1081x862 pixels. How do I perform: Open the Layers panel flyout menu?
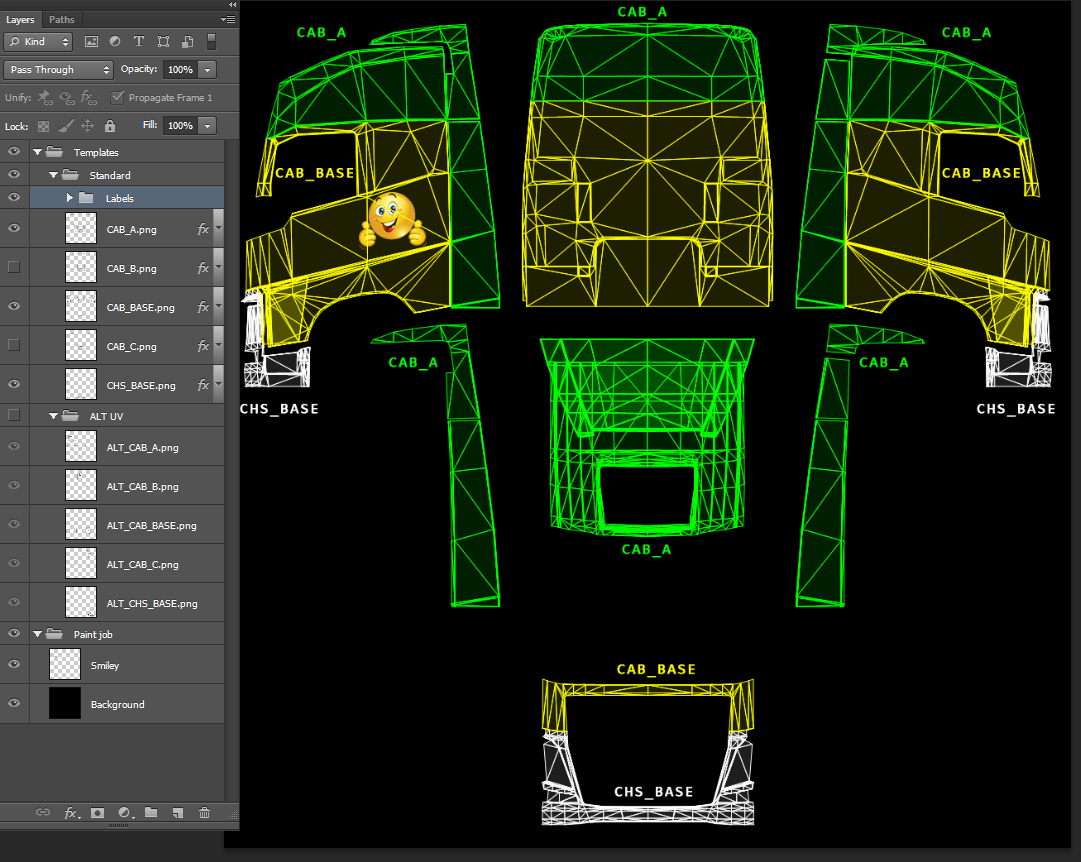click(x=229, y=19)
